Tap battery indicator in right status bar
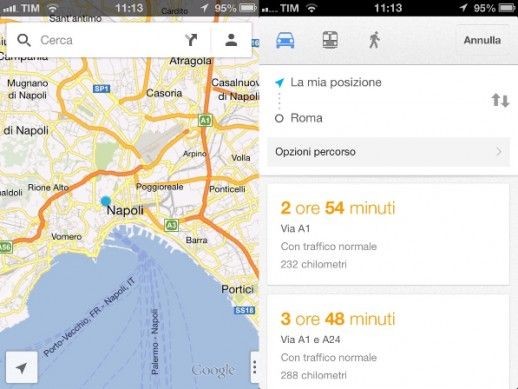Screen dimensions: 518x389 (507, 7)
